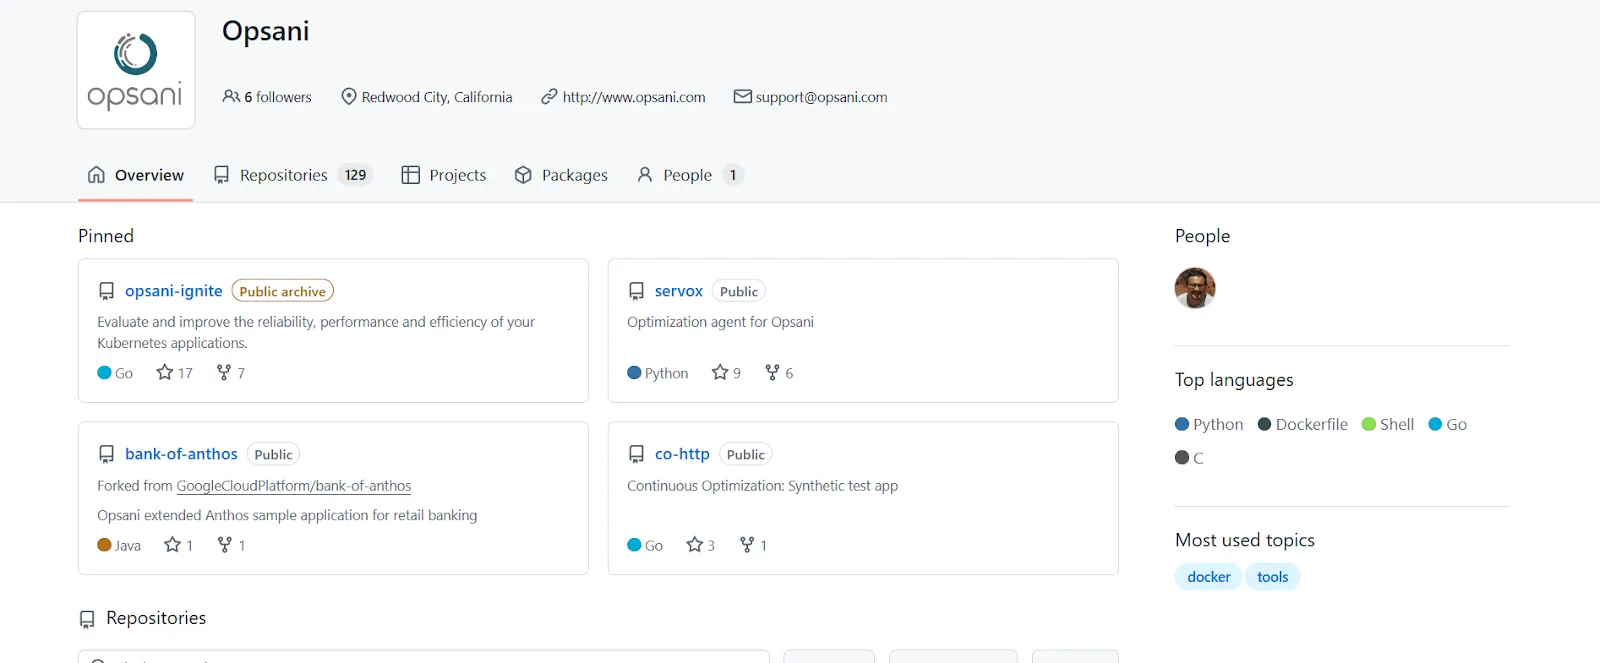Click the star icon on bank-of-anthos card
Image resolution: width=1600 pixels, height=663 pixels.
[x=172, y=544]
